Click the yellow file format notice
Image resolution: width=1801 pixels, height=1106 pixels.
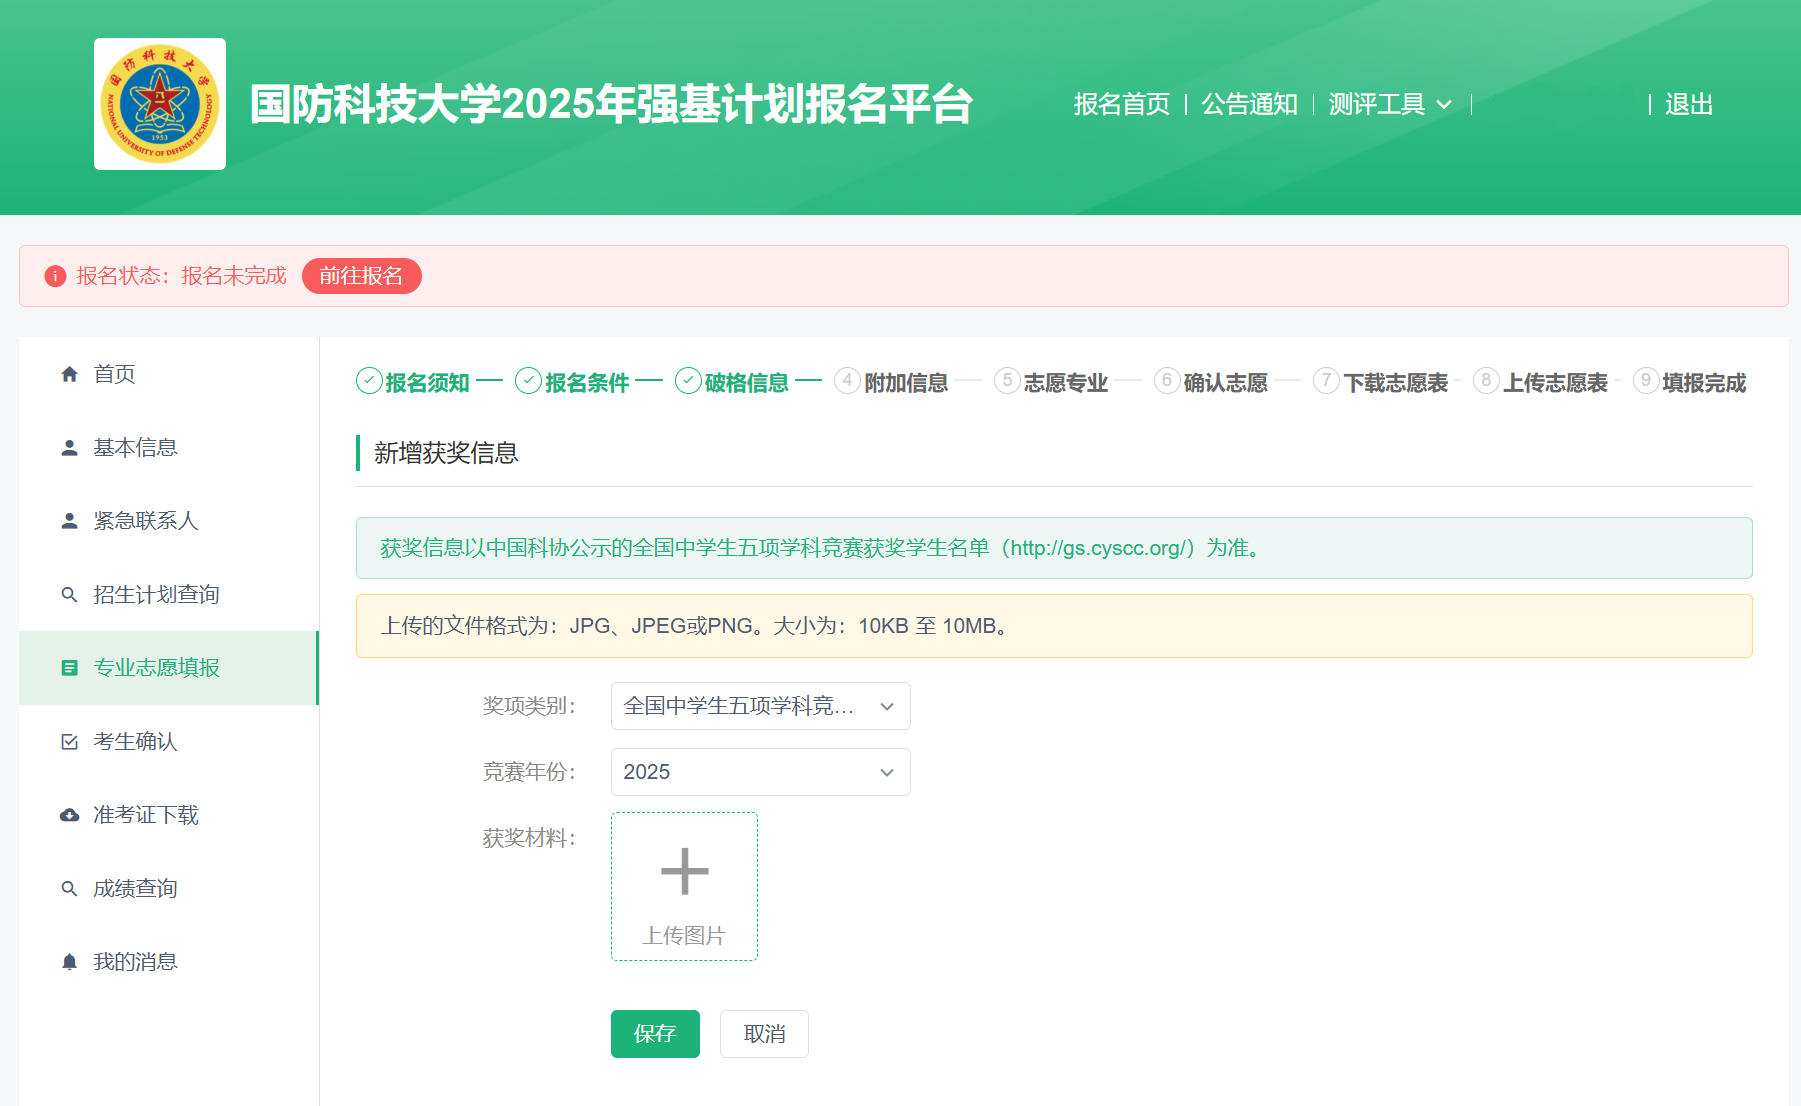[x=1054, y=626]
